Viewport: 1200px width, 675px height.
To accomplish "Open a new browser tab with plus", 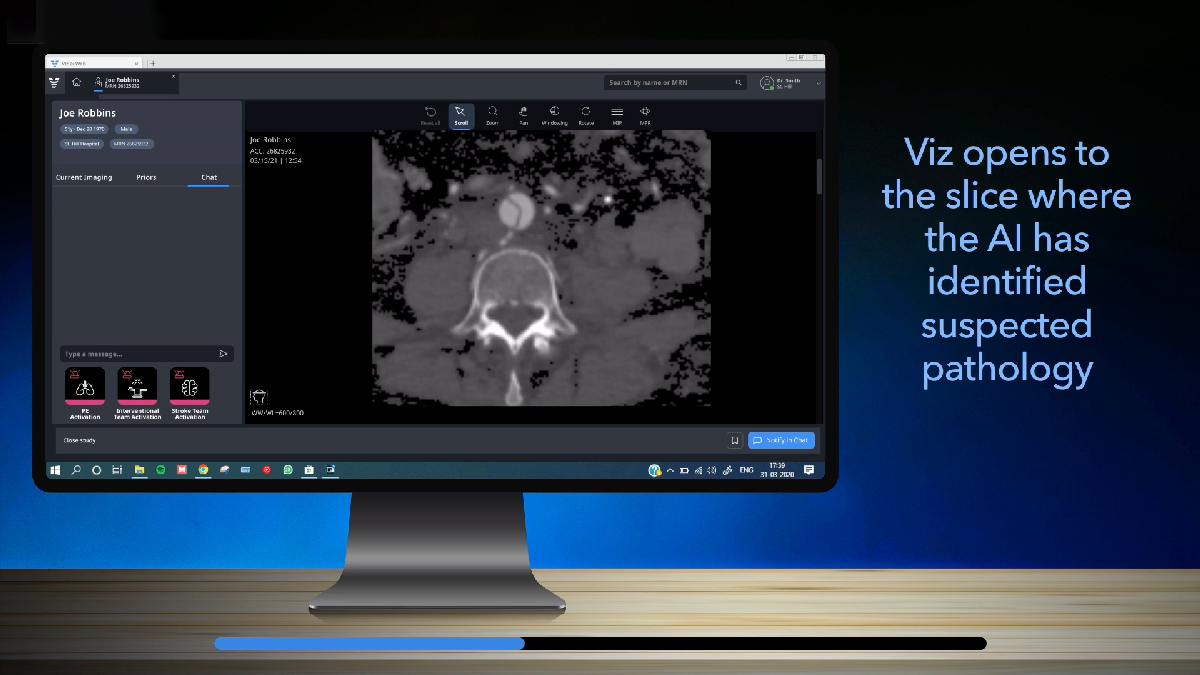I will (x=152, y=63).
